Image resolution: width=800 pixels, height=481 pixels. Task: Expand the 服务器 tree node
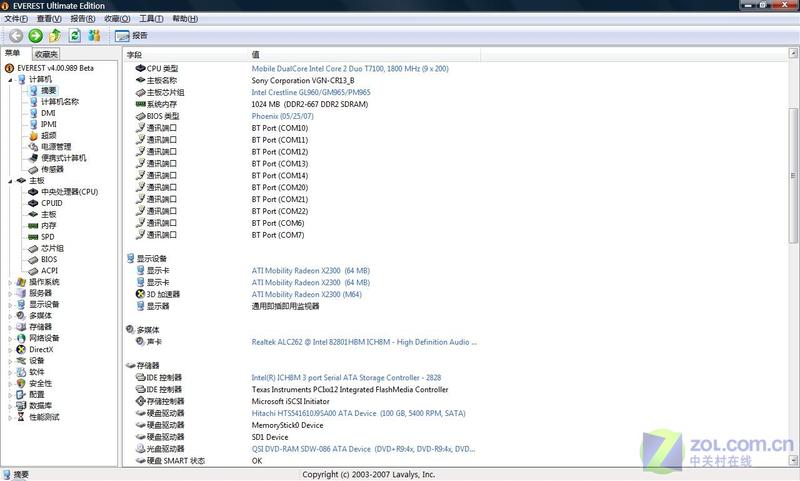pos(10,293)
